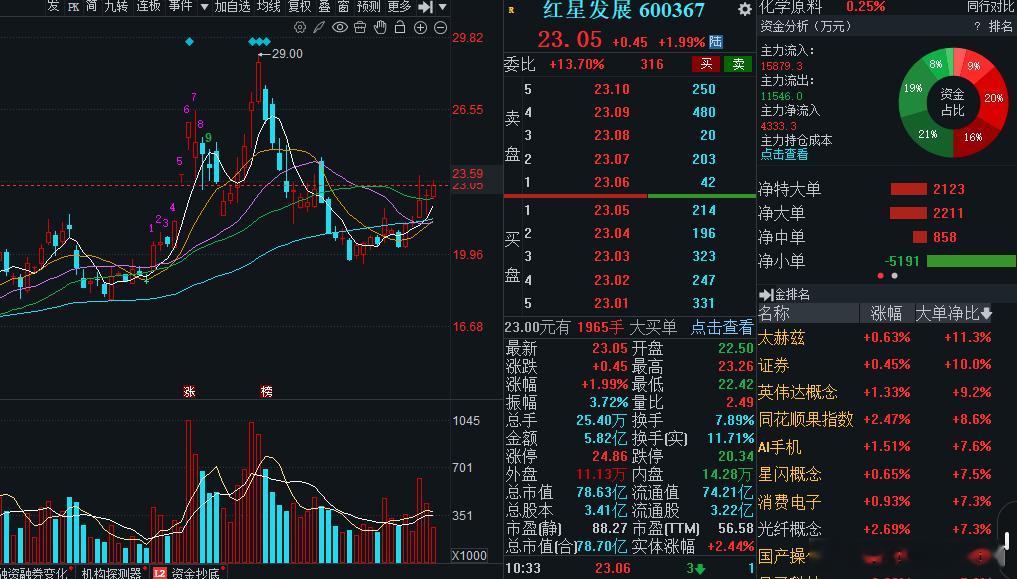Click the green 卖 sell button

pos(738,64)
